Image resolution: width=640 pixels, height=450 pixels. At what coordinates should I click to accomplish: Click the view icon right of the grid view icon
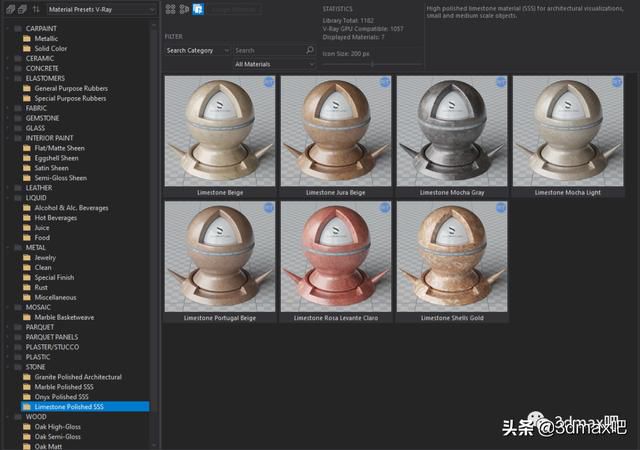[x=184, y=9]
